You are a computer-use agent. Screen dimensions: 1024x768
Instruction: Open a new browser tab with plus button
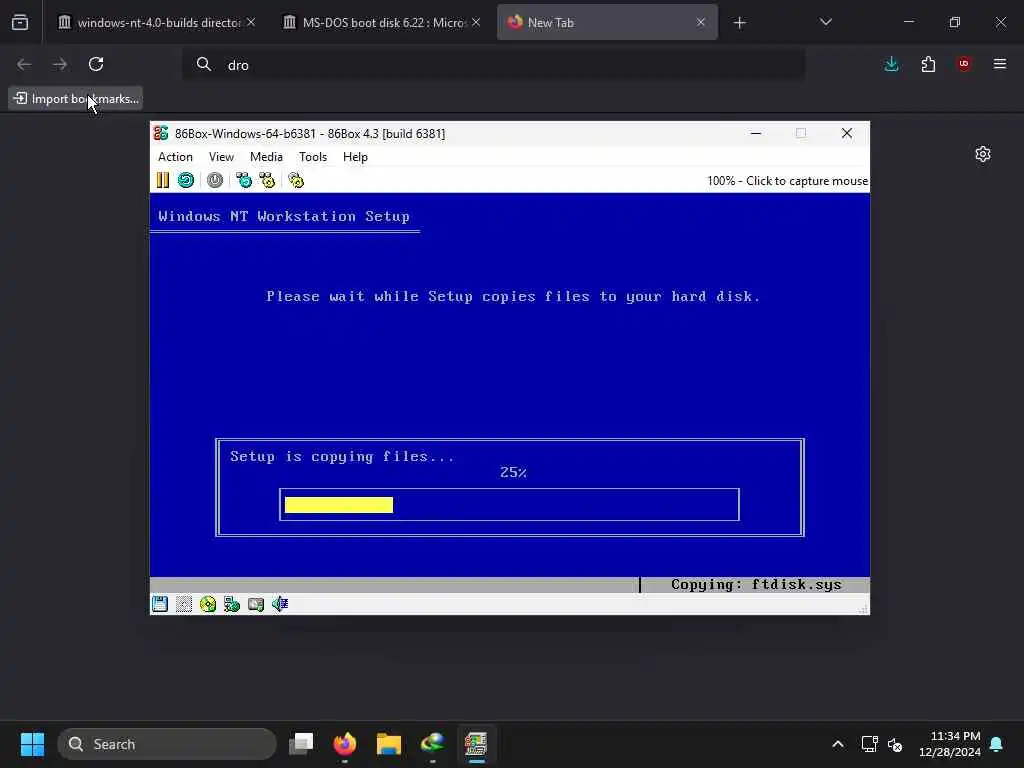[739, 23]
